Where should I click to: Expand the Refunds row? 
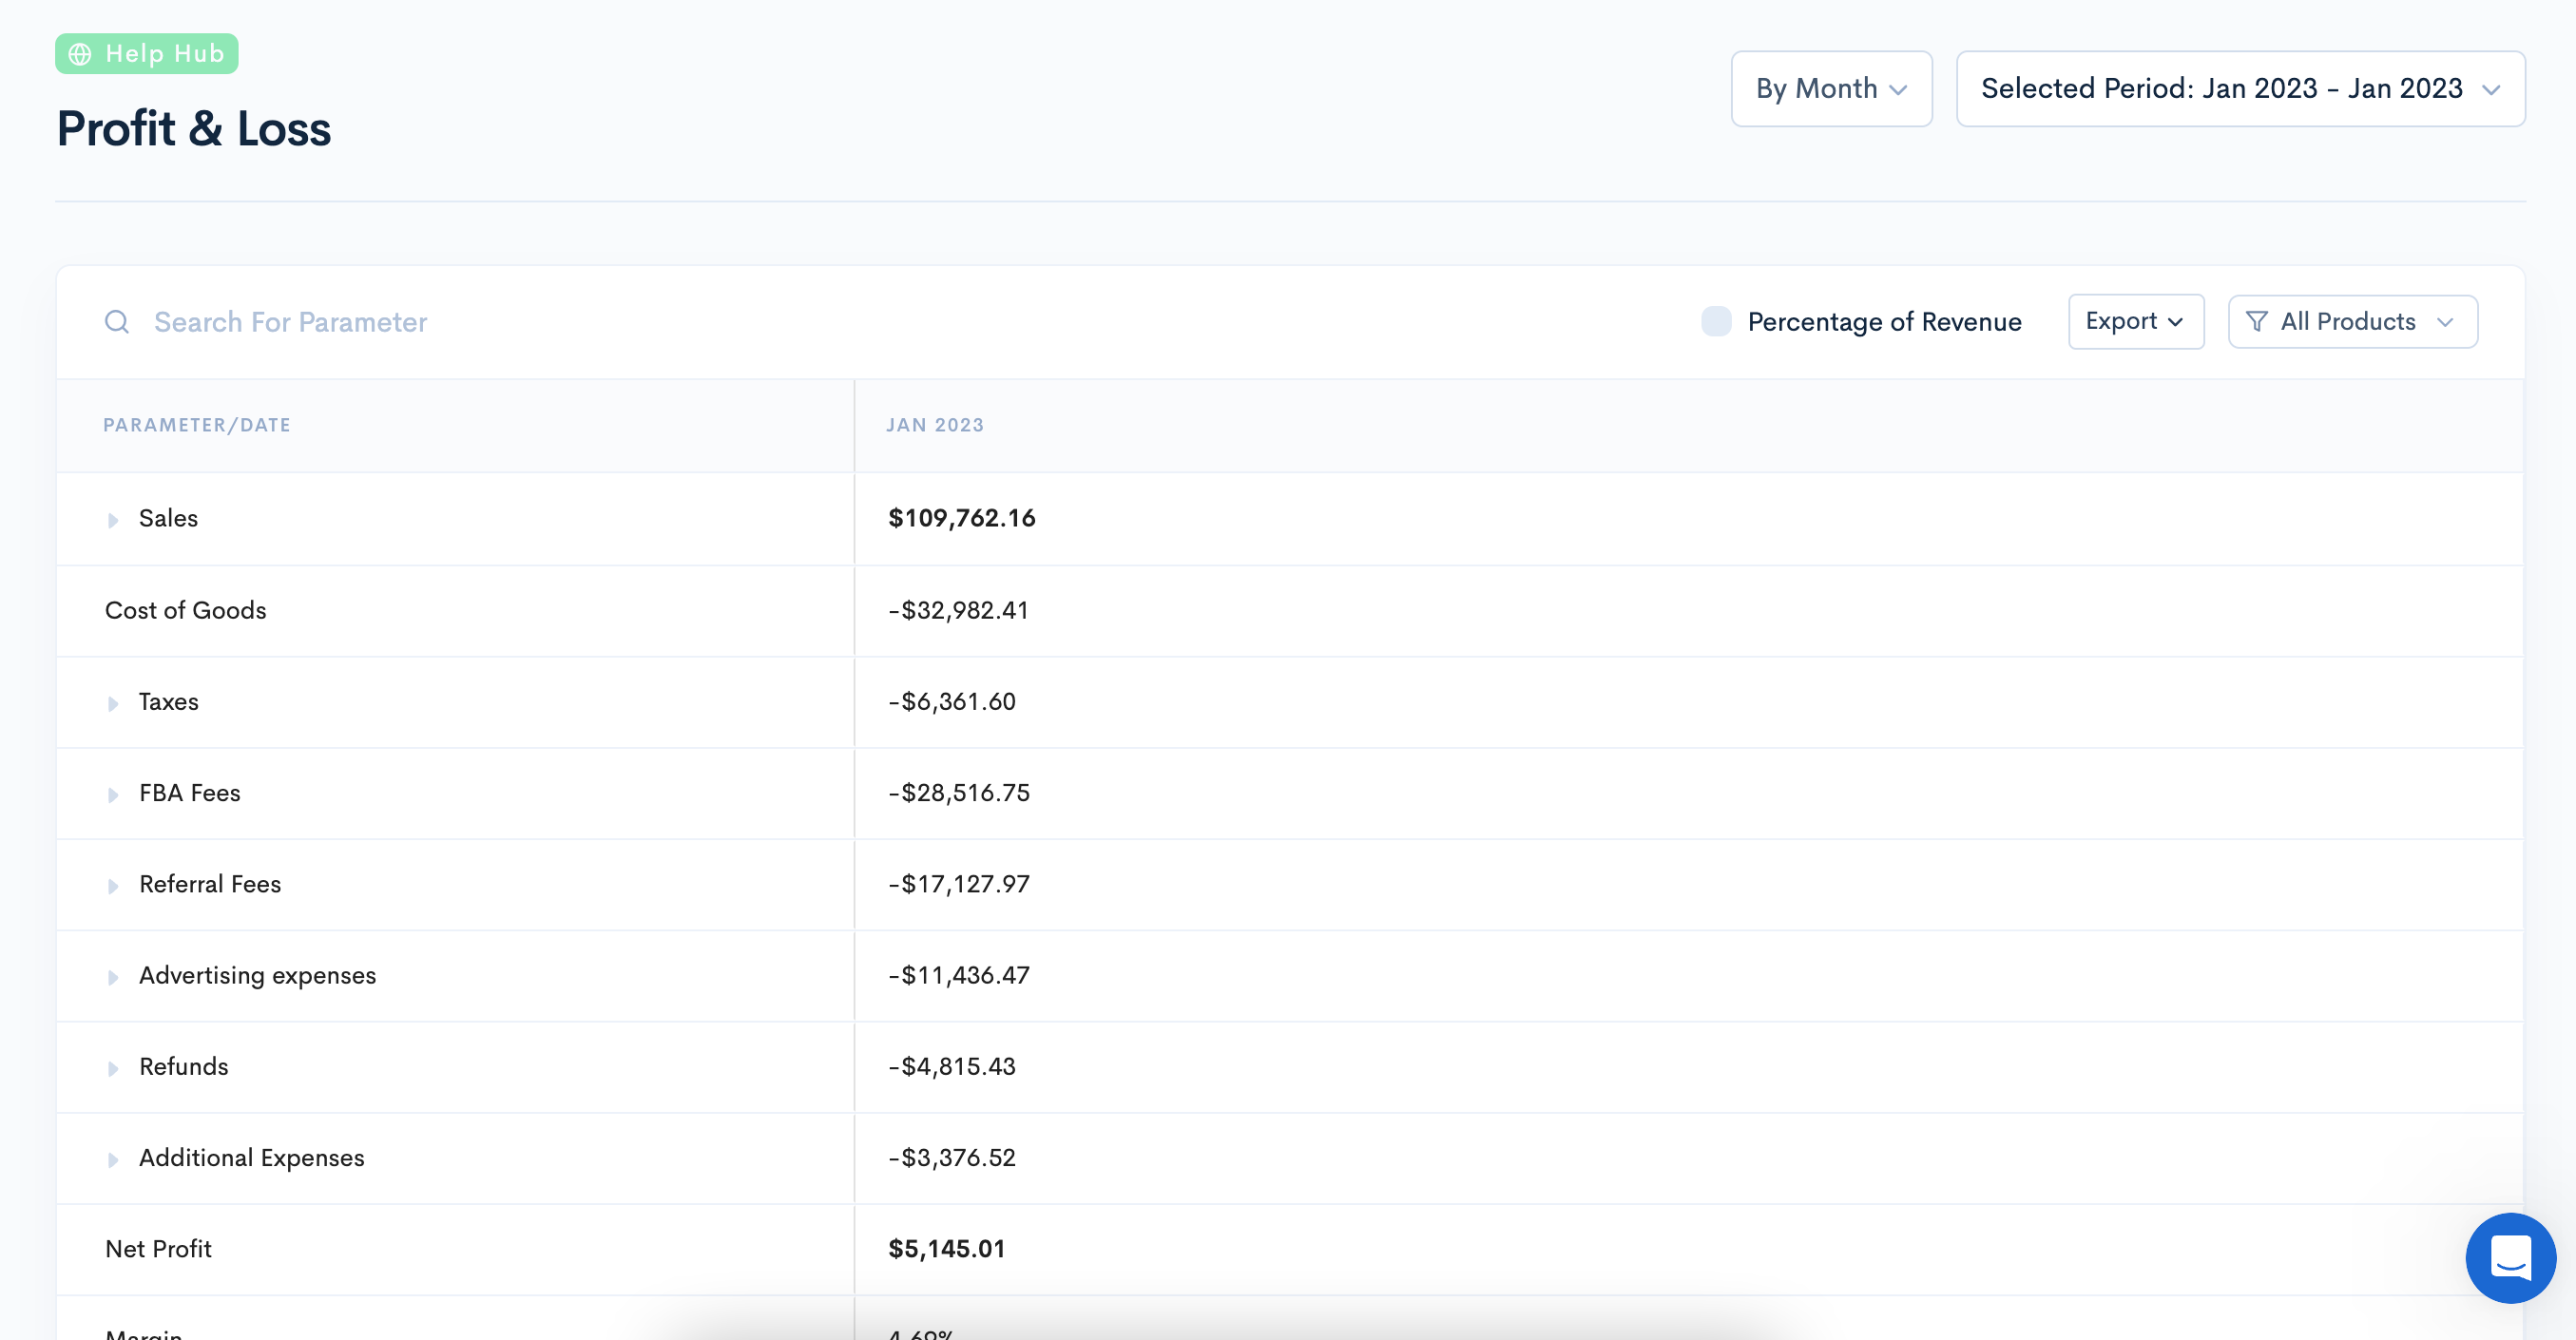click(113, 1068)
